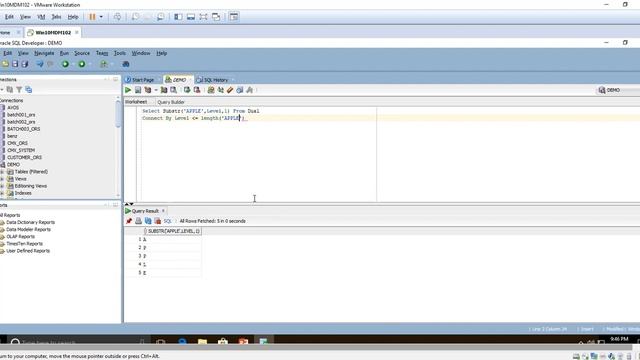Click the Autotrace icon in worksheet toolbar

point(164,90)
